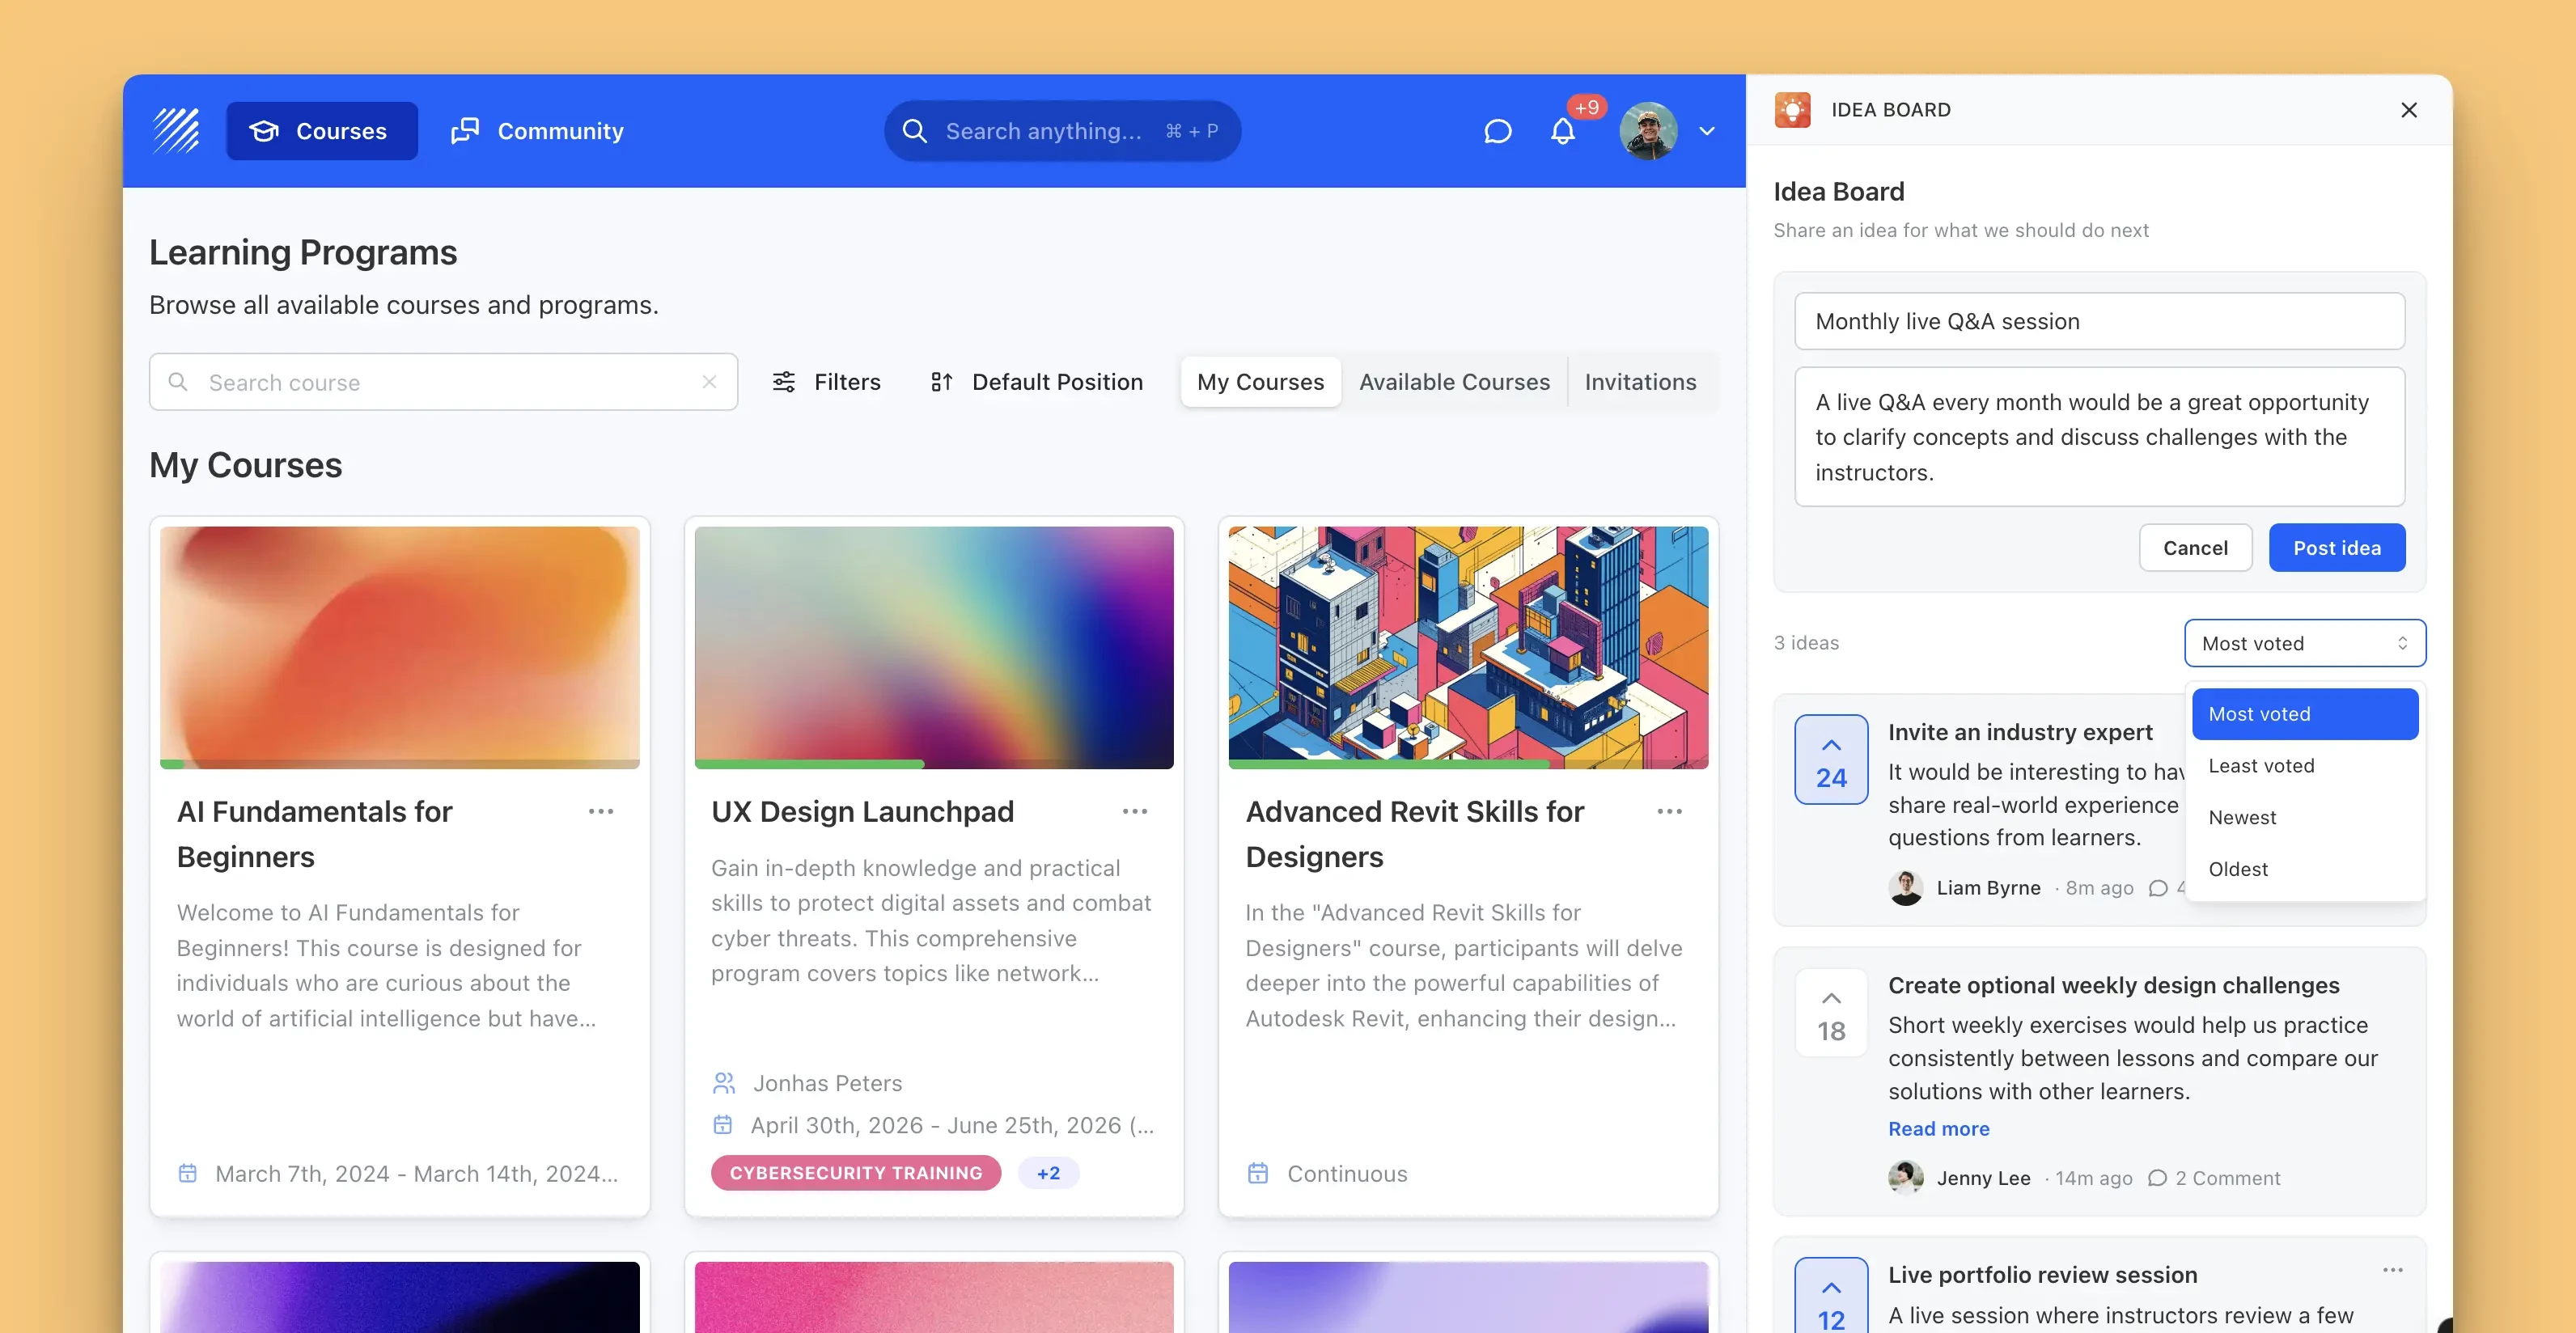Viewport: 2576px width, 1333px height.
Task: Cancel the new idea draft
Action: pyautogui.click(x=2195, y=548)
